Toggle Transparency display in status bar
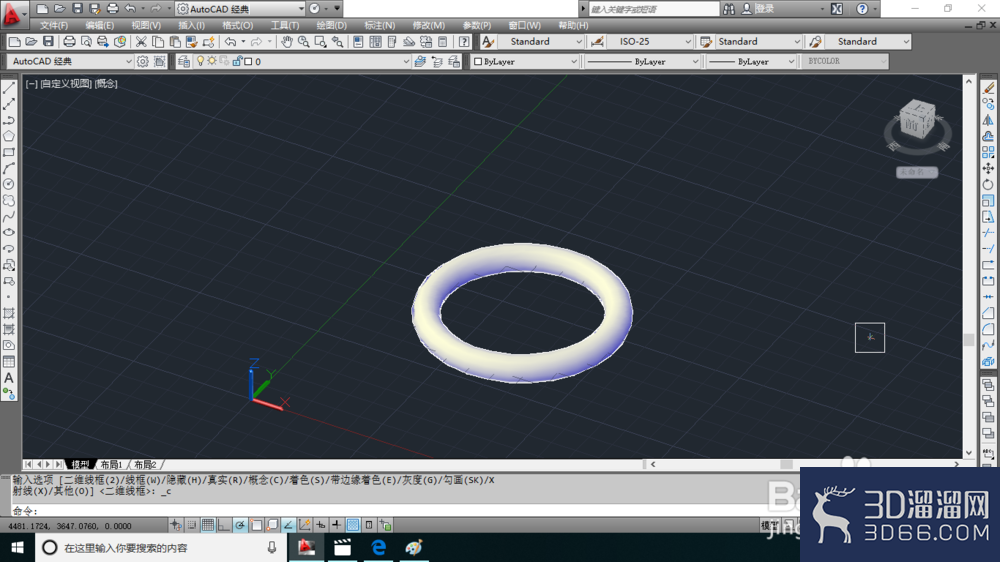The width and height of the screenshot is (1000, 562). click(353, 525)
